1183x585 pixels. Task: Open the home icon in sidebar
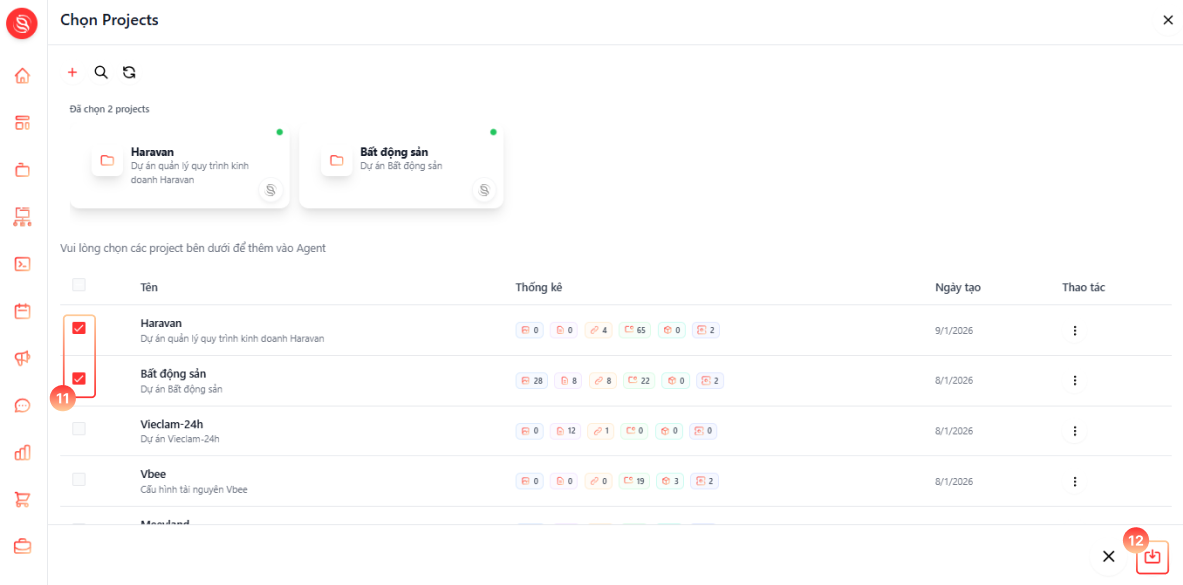tap(23, 75)
